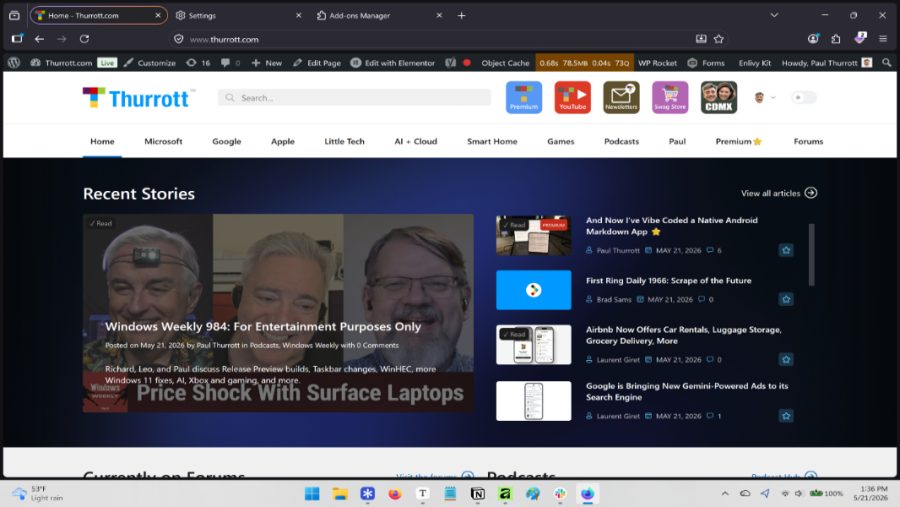Viewport: 900px width, 507px height.
Task: Open admin bar search magnifier
Action: [x=887, y=63]
